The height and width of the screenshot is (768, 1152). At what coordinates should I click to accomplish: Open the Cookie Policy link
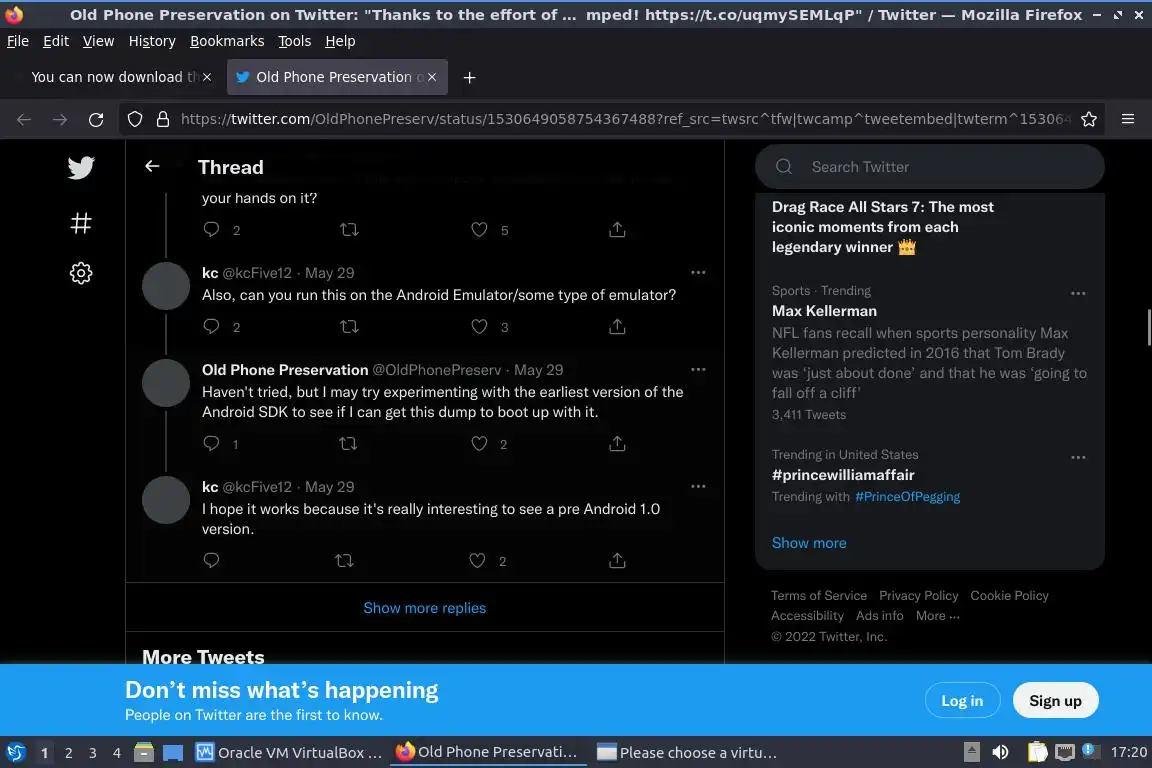pos(1009,595)
